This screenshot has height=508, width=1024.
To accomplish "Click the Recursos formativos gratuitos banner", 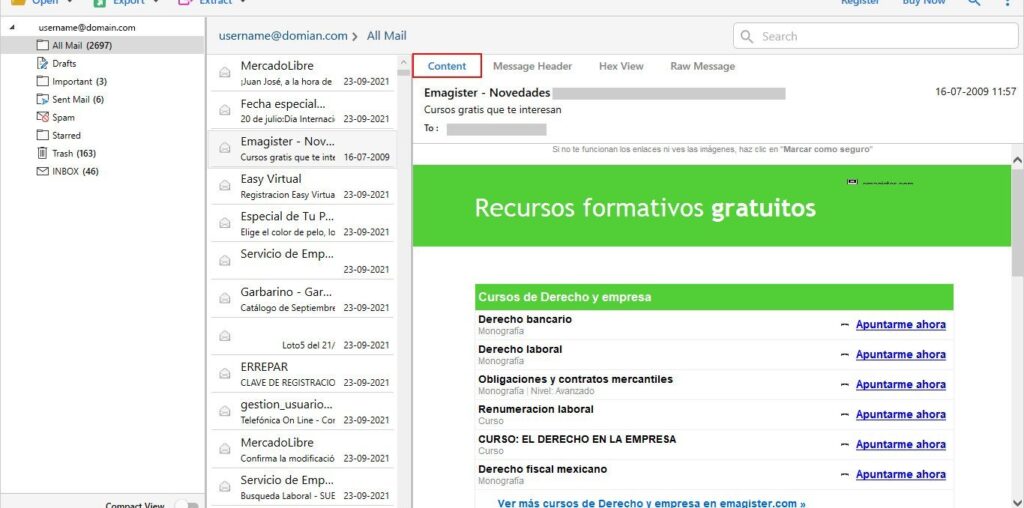I will pyautogui.click(x=712, y=206).
